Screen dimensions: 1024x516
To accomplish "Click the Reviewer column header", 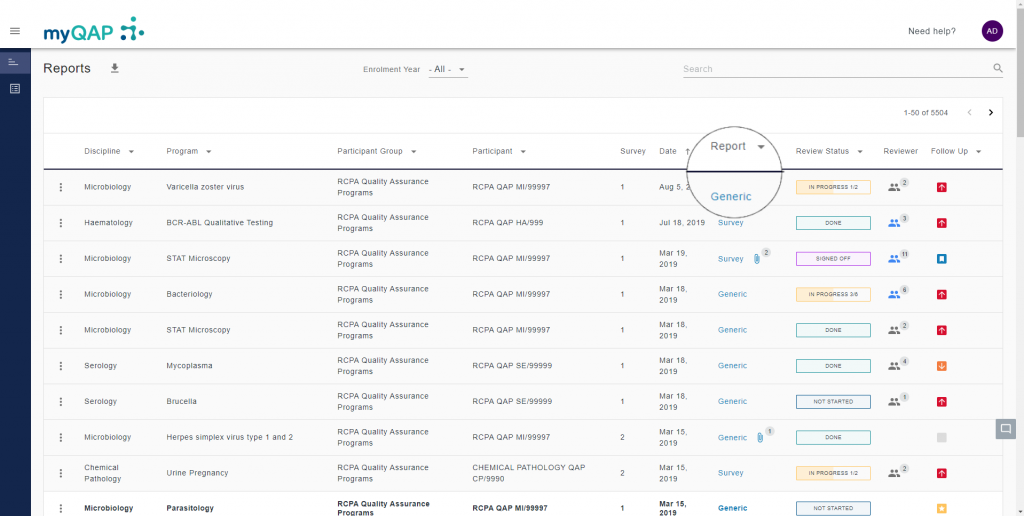I will pos(901,151).
